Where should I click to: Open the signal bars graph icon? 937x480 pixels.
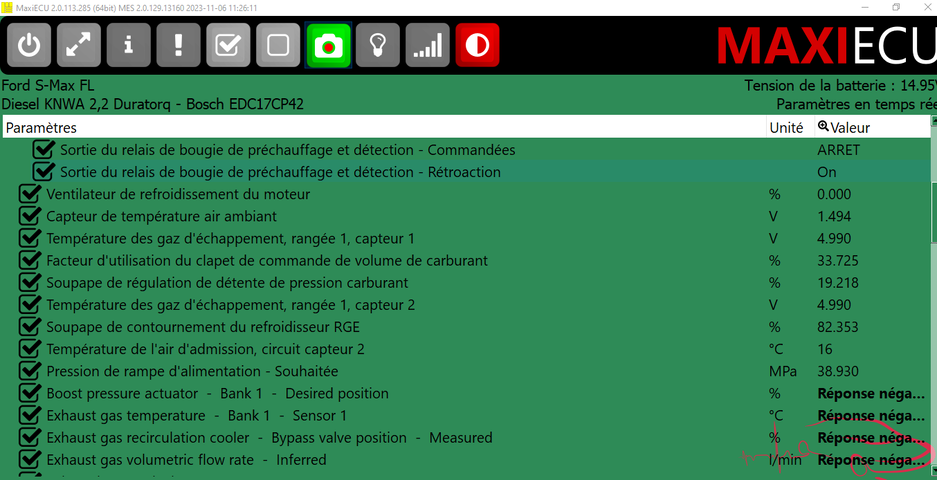click(x=427, y=45)
